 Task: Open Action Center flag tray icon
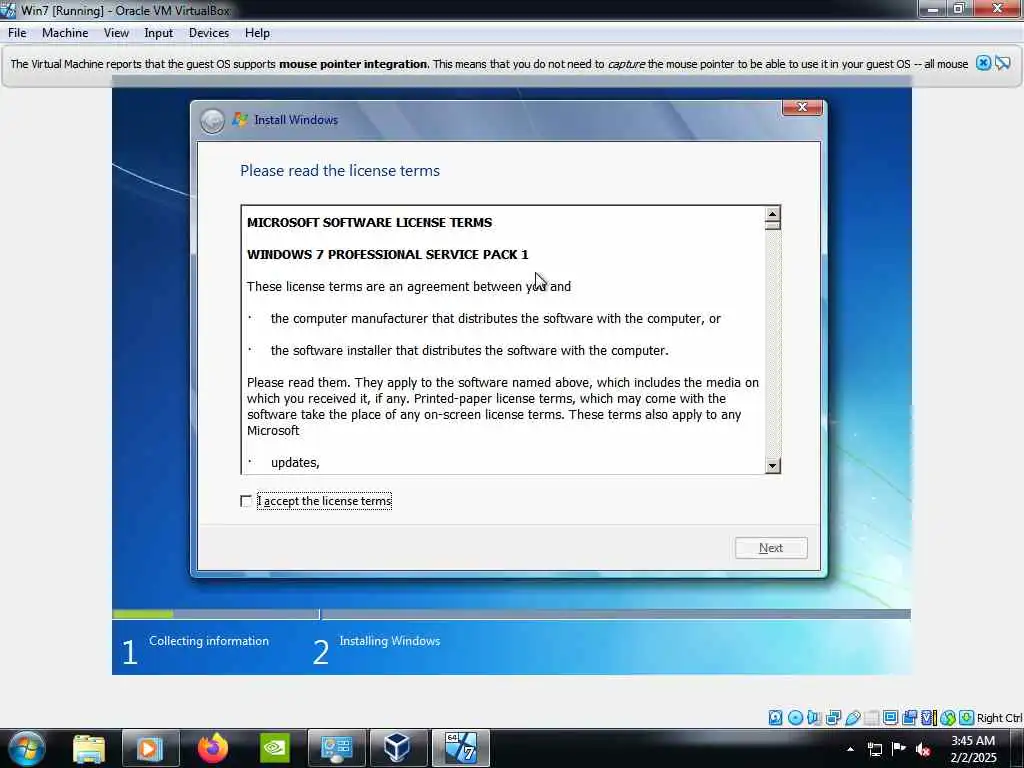coord(899,748)
